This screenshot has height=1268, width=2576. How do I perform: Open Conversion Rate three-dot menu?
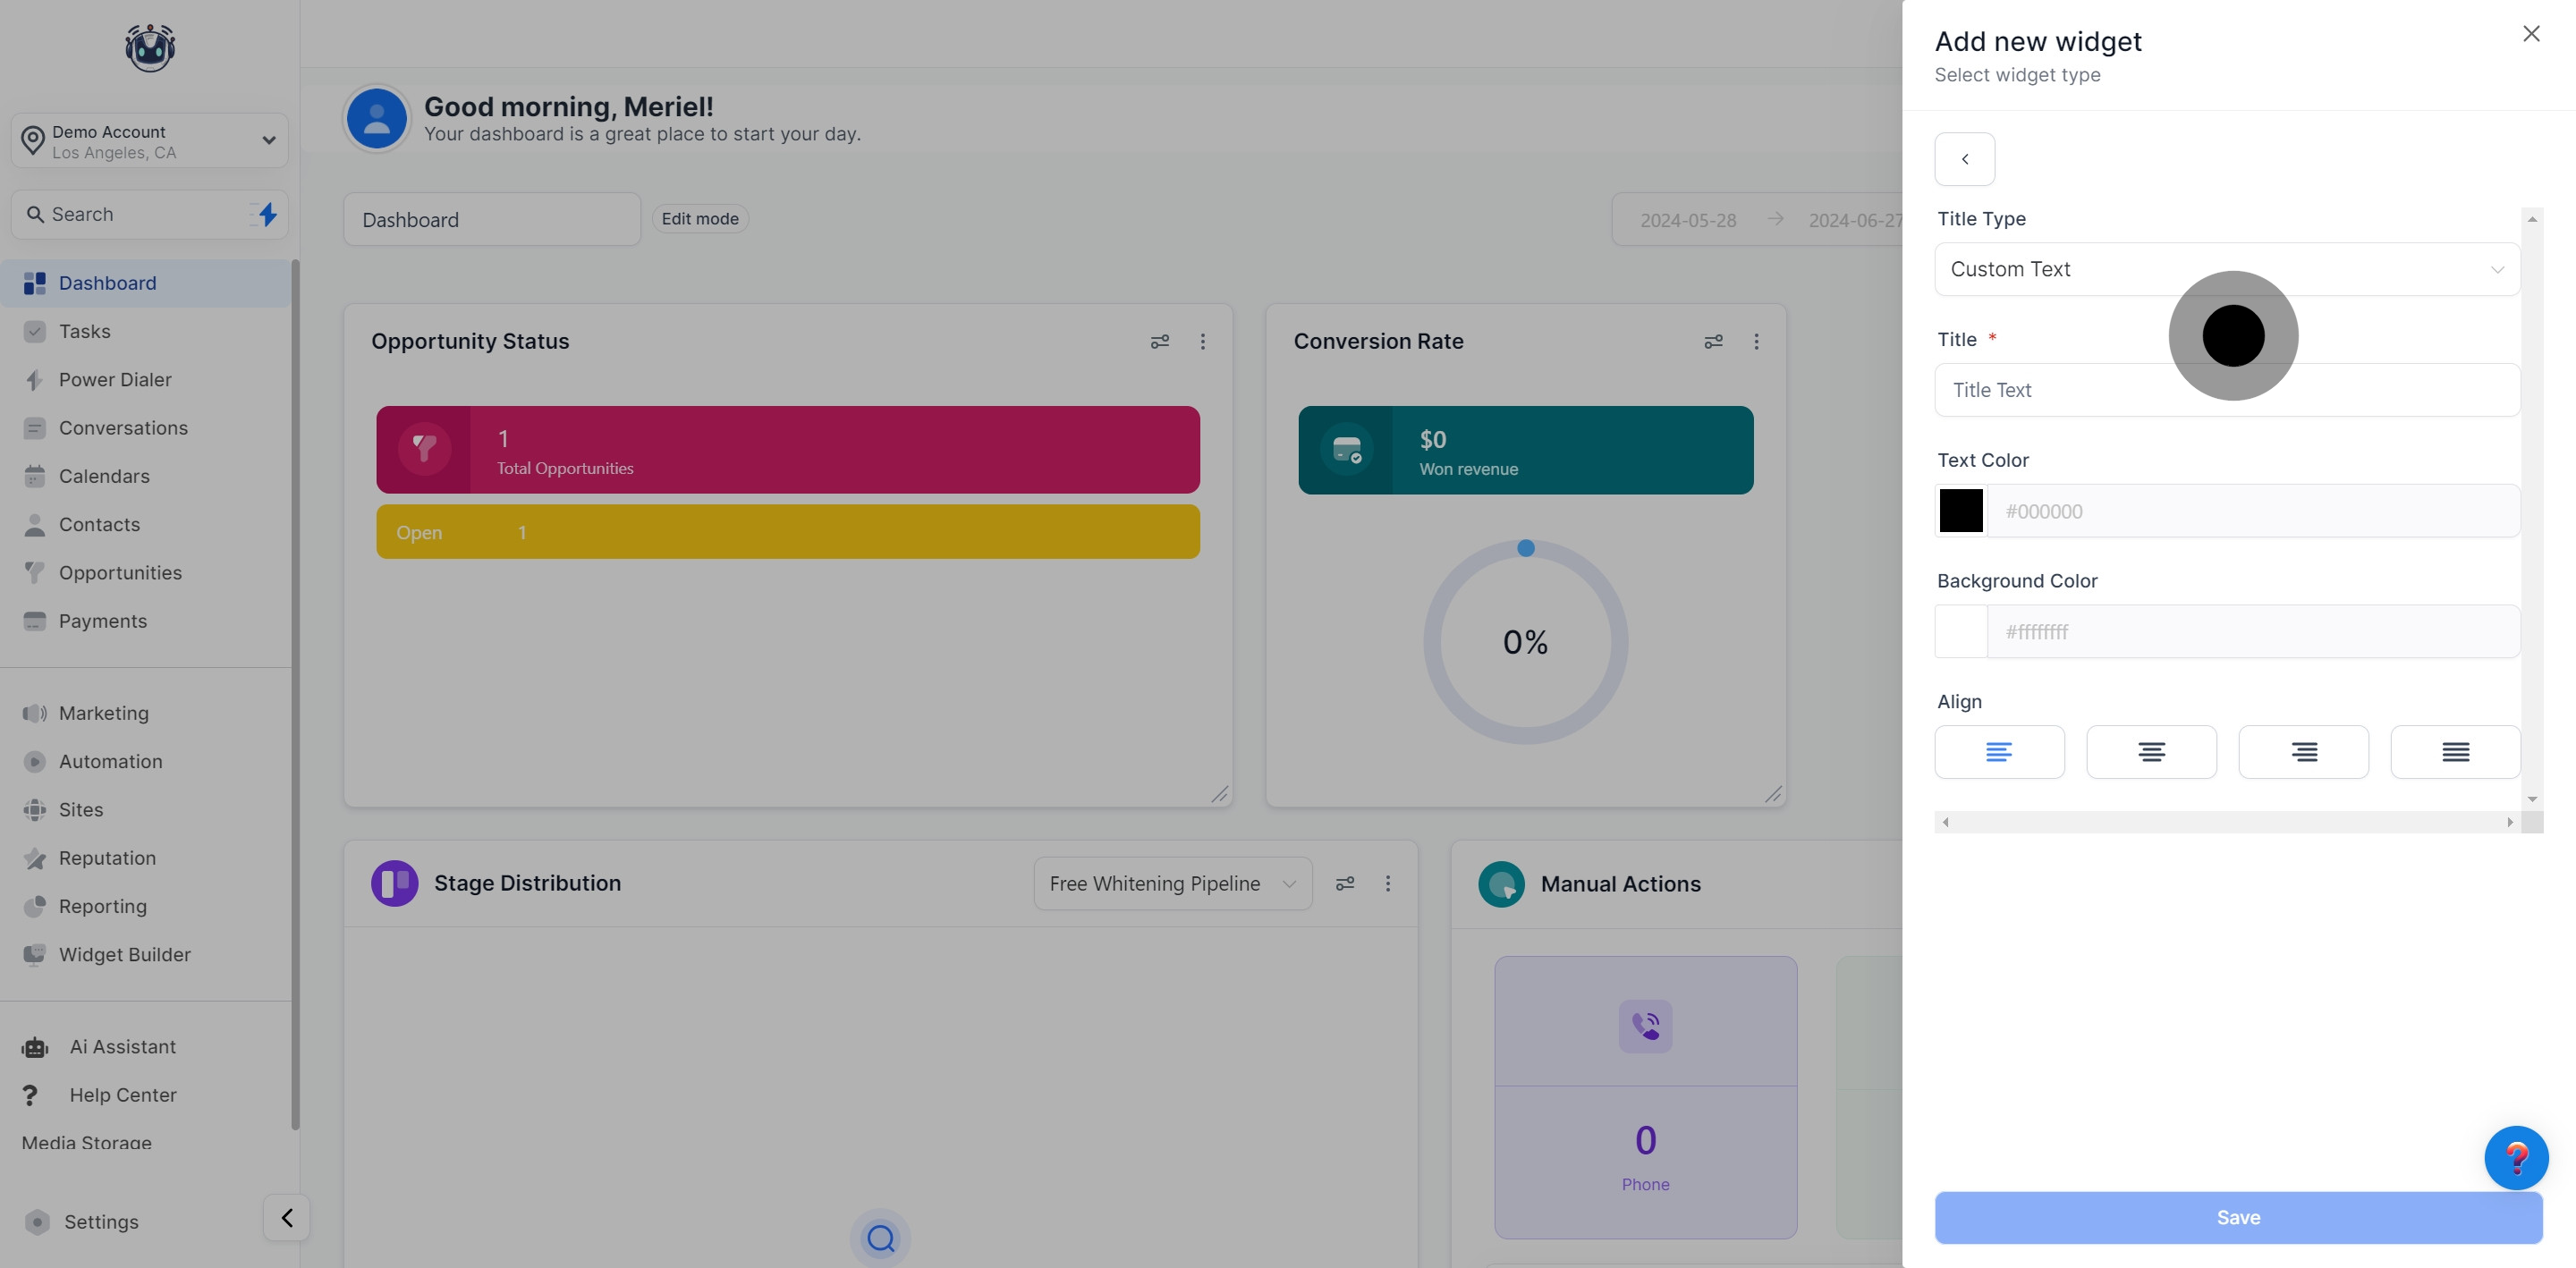[1756, 342]
